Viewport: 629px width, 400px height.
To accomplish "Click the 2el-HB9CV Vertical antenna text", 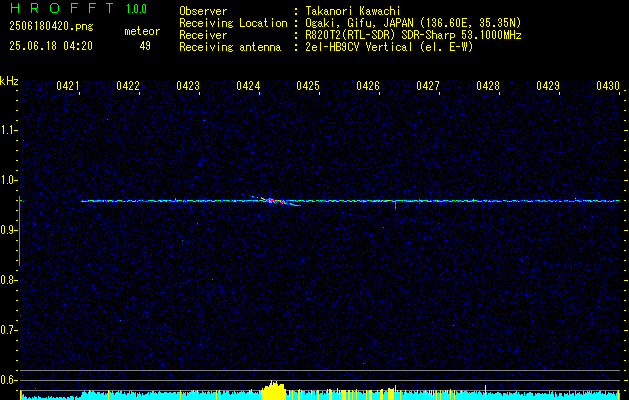I will click(x=389, y=47).
